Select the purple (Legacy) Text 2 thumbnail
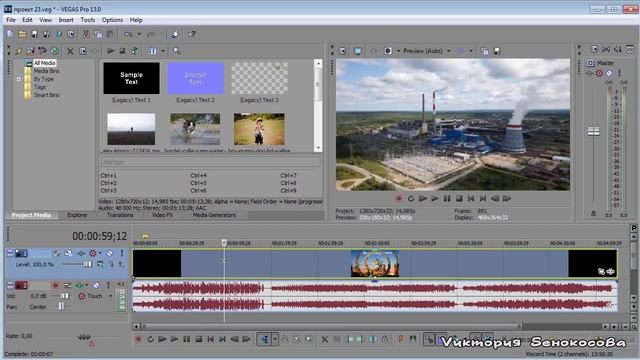 (196, 78)
